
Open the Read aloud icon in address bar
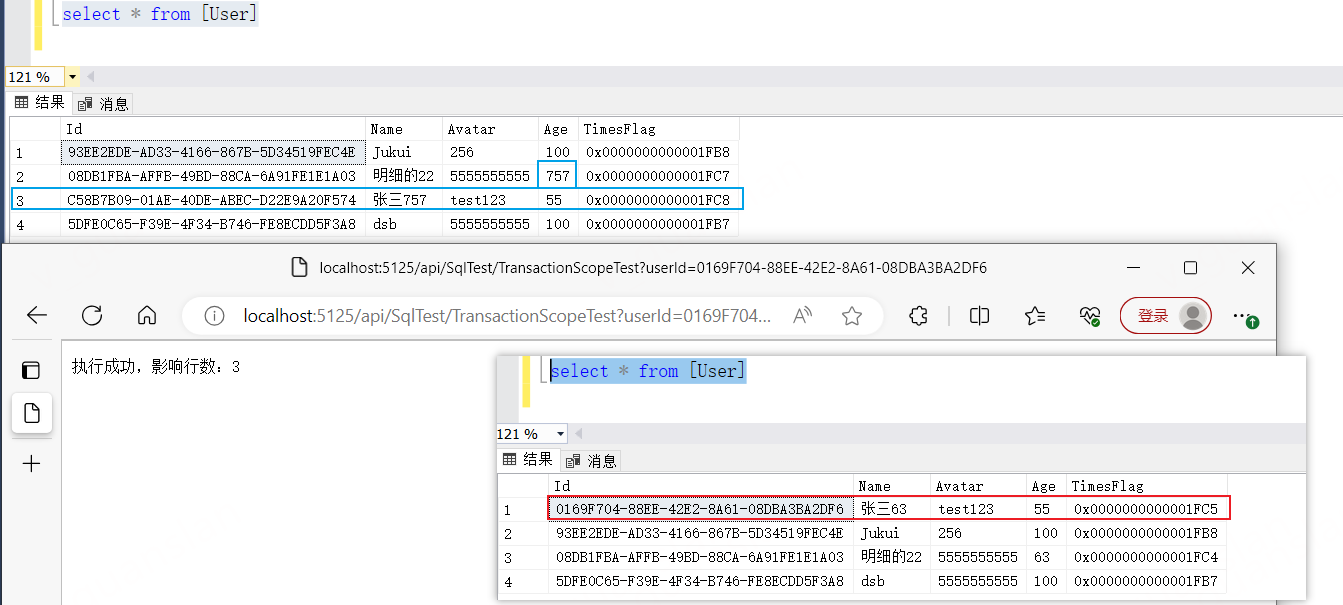[802, 316]
